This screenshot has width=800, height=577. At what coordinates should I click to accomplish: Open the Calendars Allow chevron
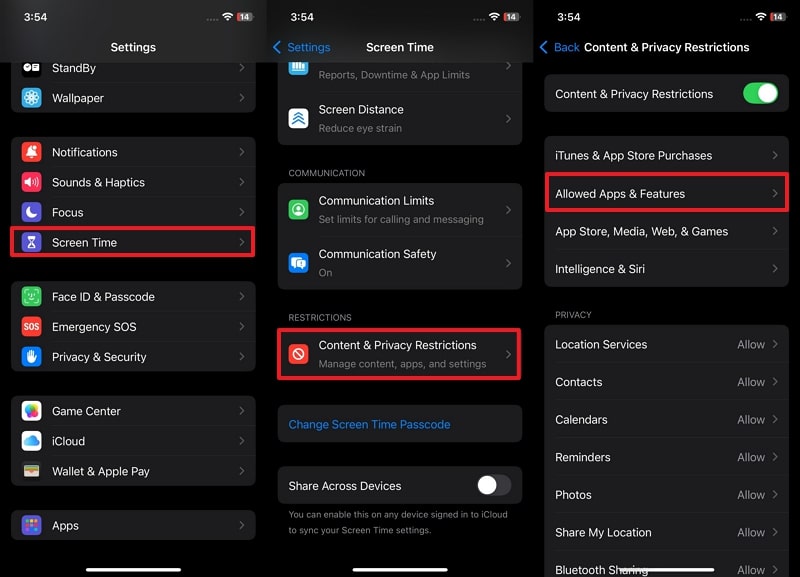point(774,419)
